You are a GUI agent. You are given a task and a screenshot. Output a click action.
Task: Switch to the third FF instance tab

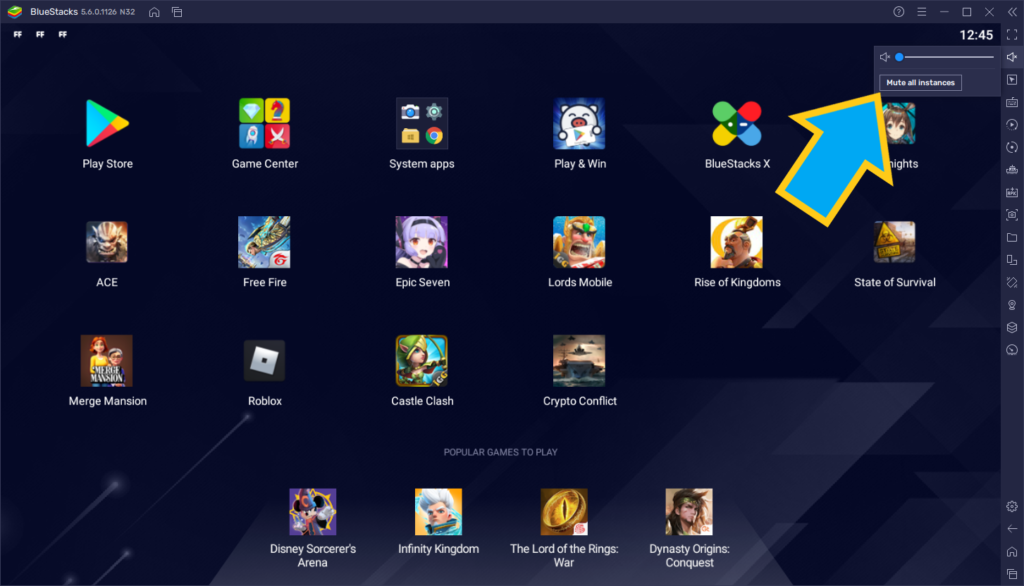click(62, 33)
